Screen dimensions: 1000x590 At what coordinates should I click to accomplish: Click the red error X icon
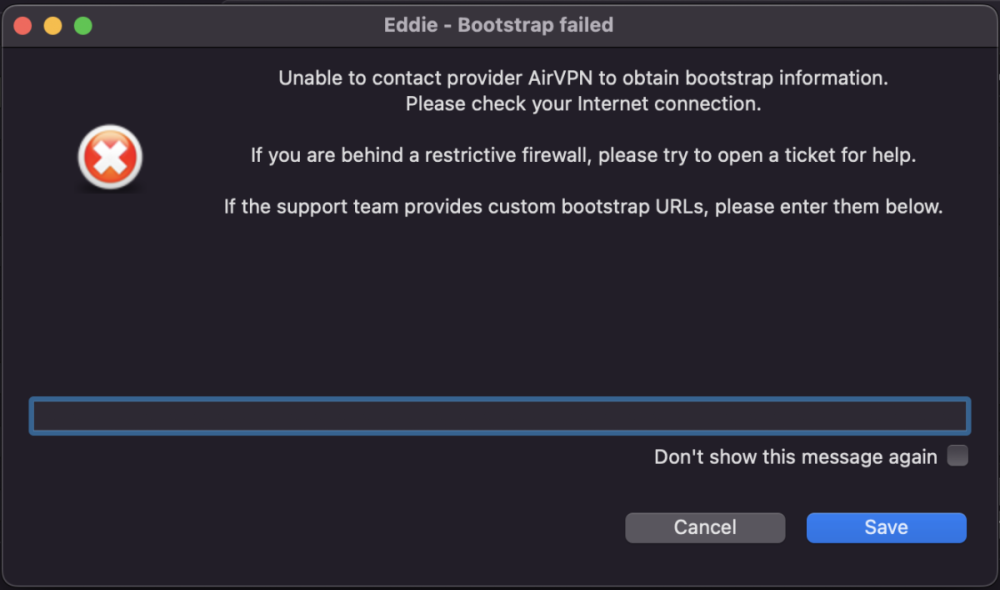[110, 157]
